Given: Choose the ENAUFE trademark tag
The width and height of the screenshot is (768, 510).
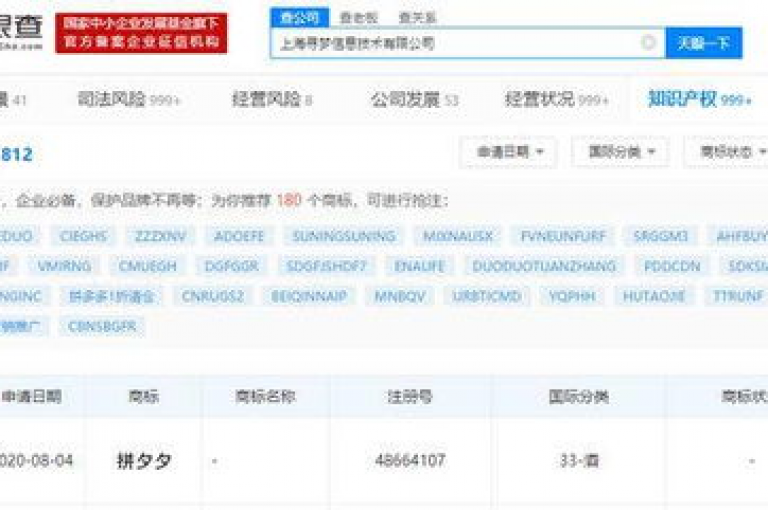Looking at the screenshot, I should point(419,266).
